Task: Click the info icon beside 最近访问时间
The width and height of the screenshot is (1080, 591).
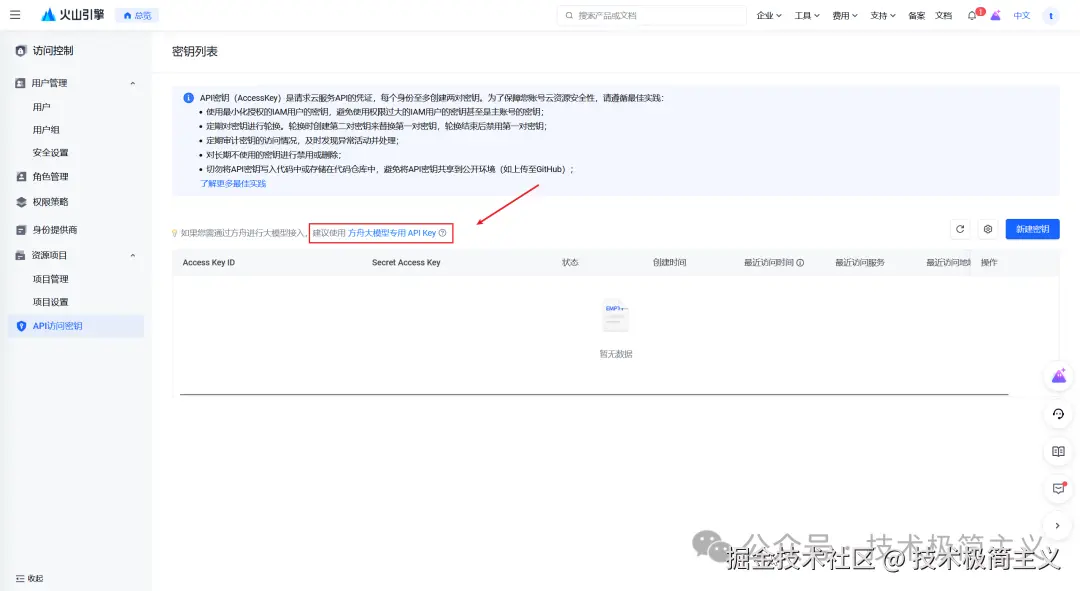Action: coord(800,262)
